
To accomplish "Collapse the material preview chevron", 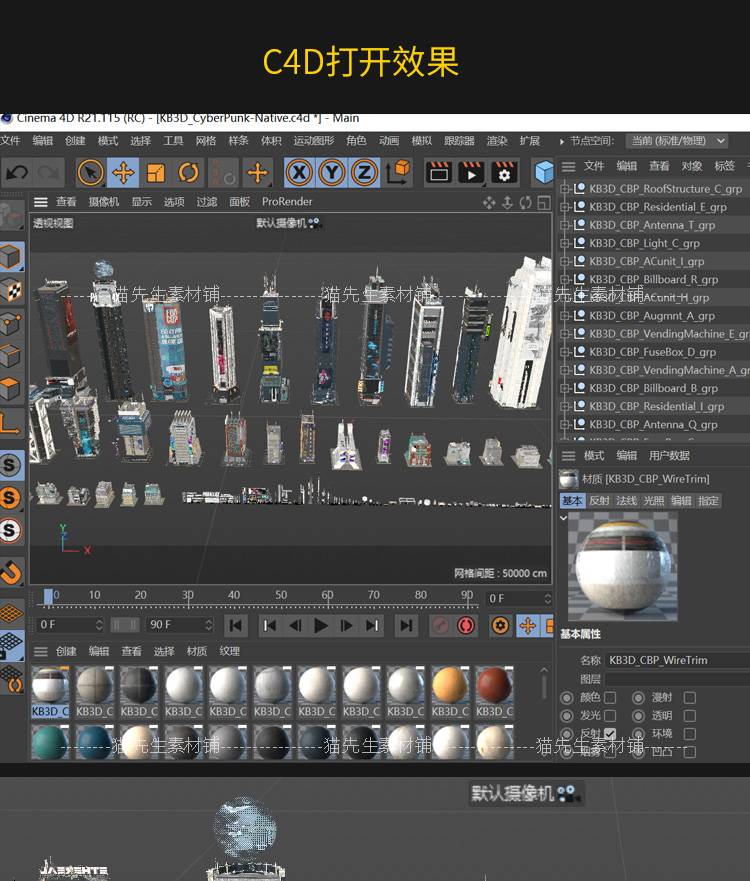I will point(563,517).
